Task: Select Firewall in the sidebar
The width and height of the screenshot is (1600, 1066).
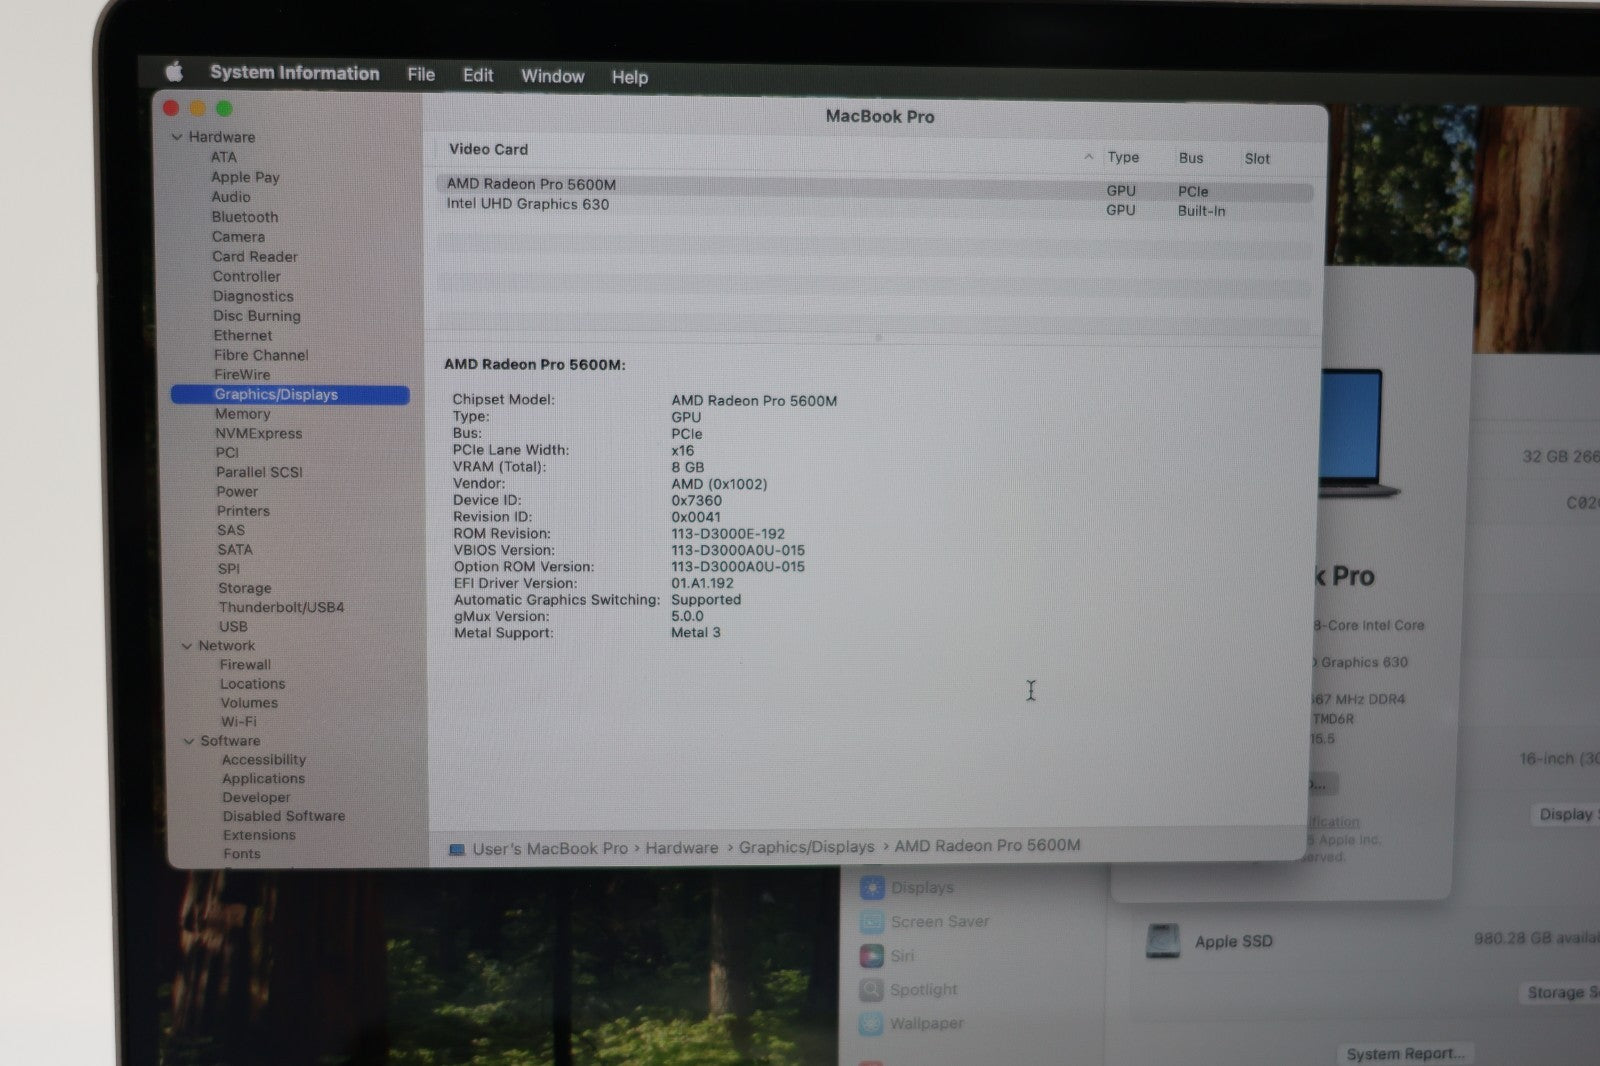Action: (x=246, y=665)
